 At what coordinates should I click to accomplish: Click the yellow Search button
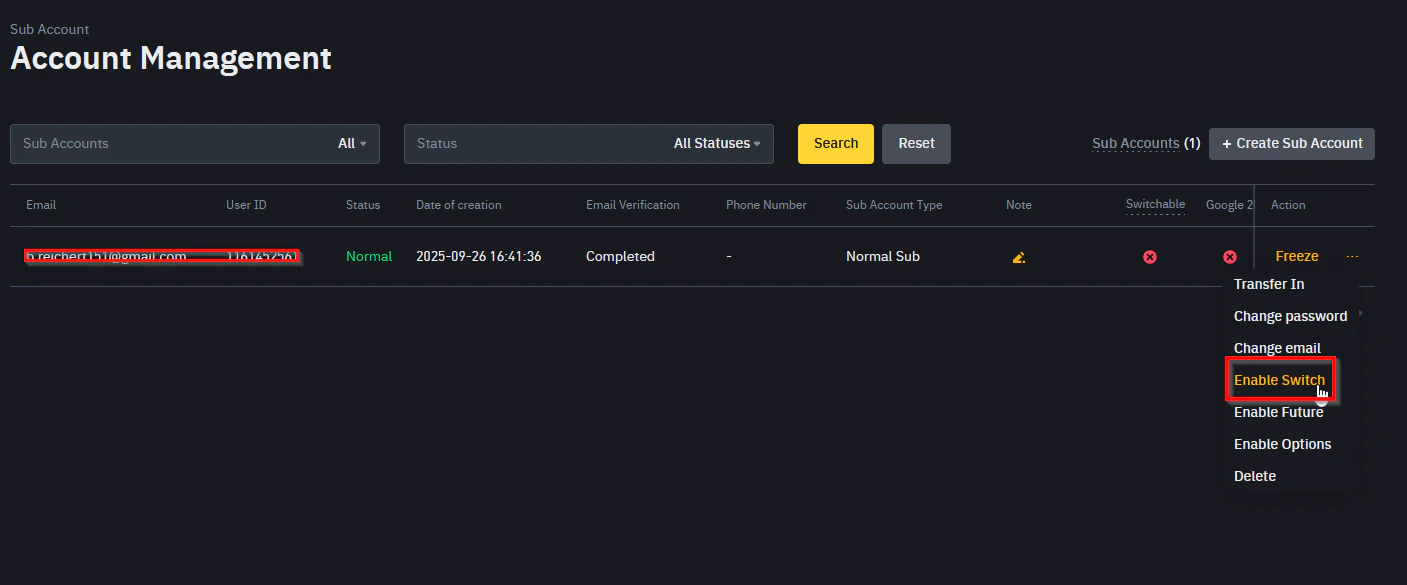pos(835,143)
